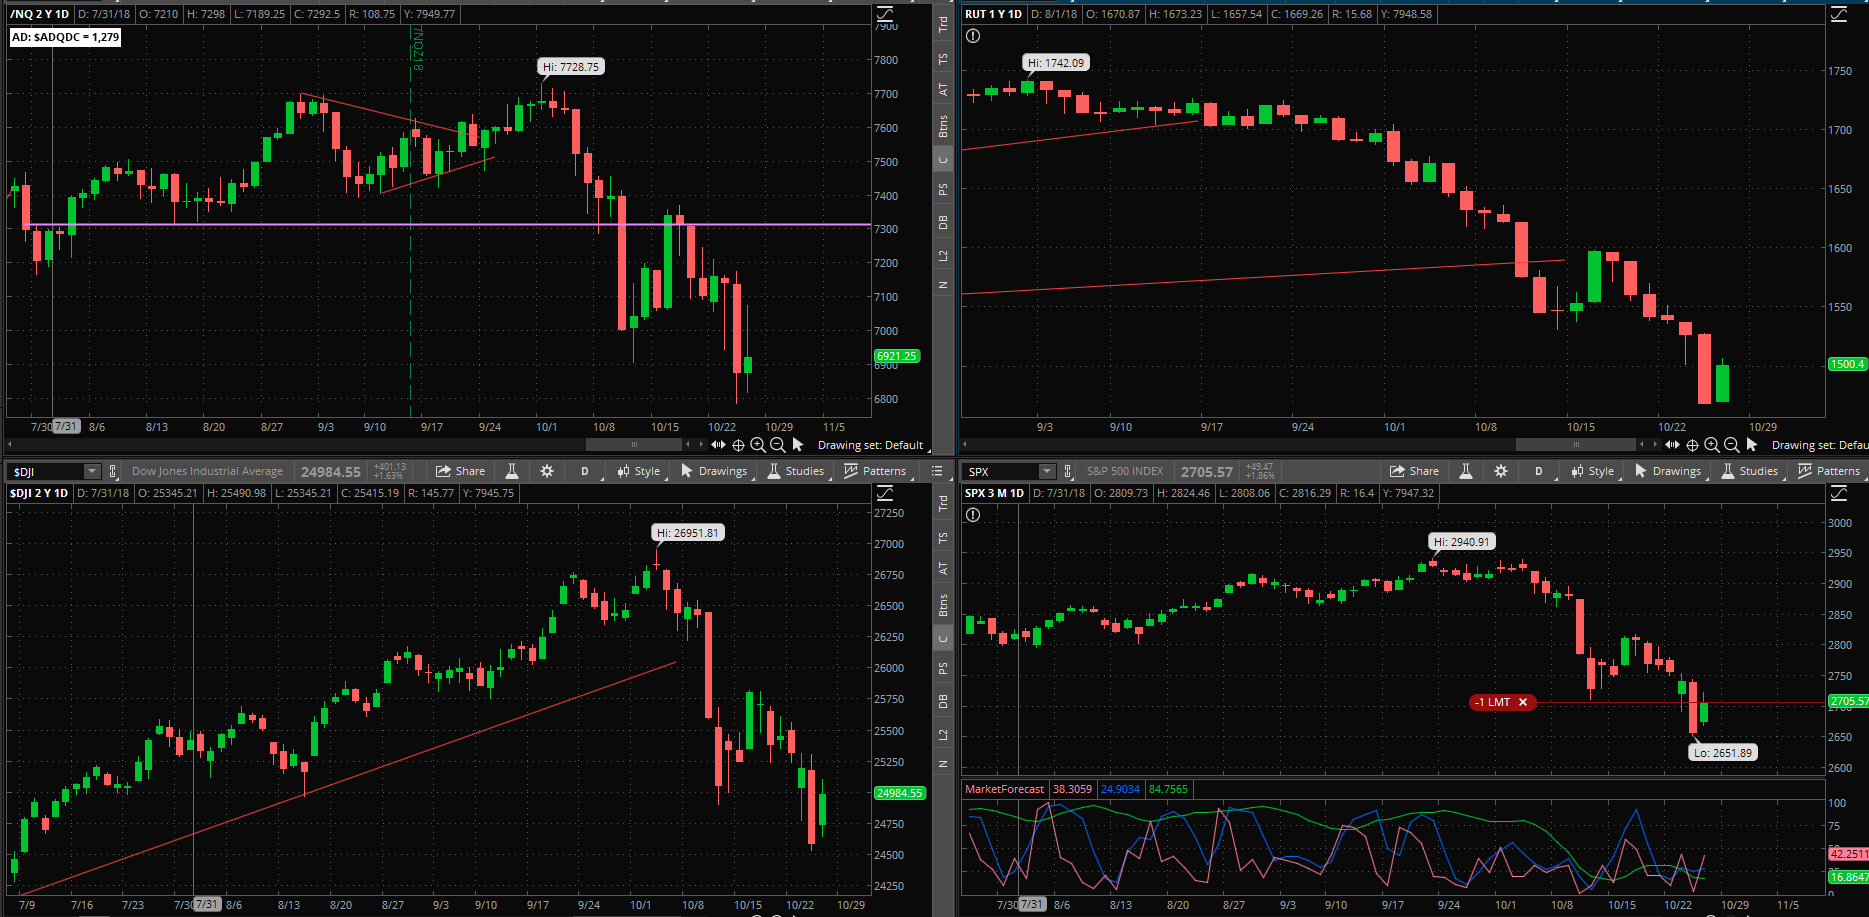
Task: Click the $DJI symbol input field
Action: tap(47, 471)
